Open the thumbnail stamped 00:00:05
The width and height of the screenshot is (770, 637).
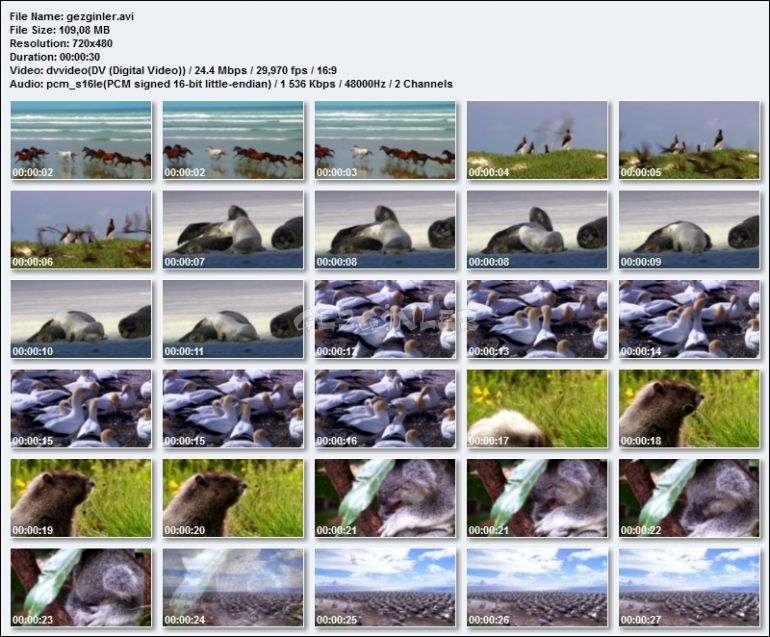[689, 140]
